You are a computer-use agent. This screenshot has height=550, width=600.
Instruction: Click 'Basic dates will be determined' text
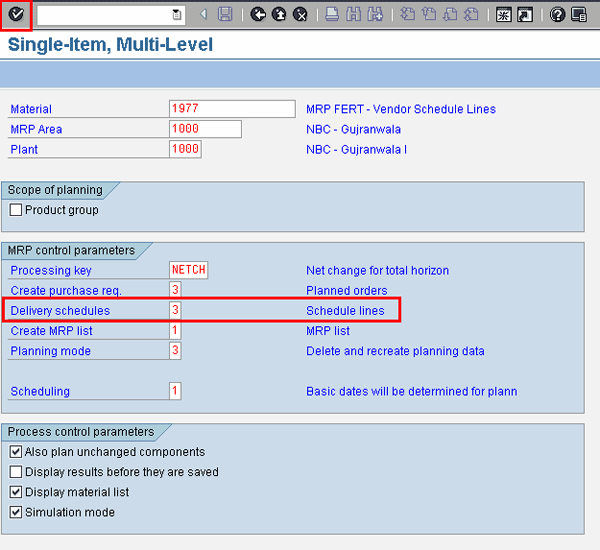coord(412,392)
